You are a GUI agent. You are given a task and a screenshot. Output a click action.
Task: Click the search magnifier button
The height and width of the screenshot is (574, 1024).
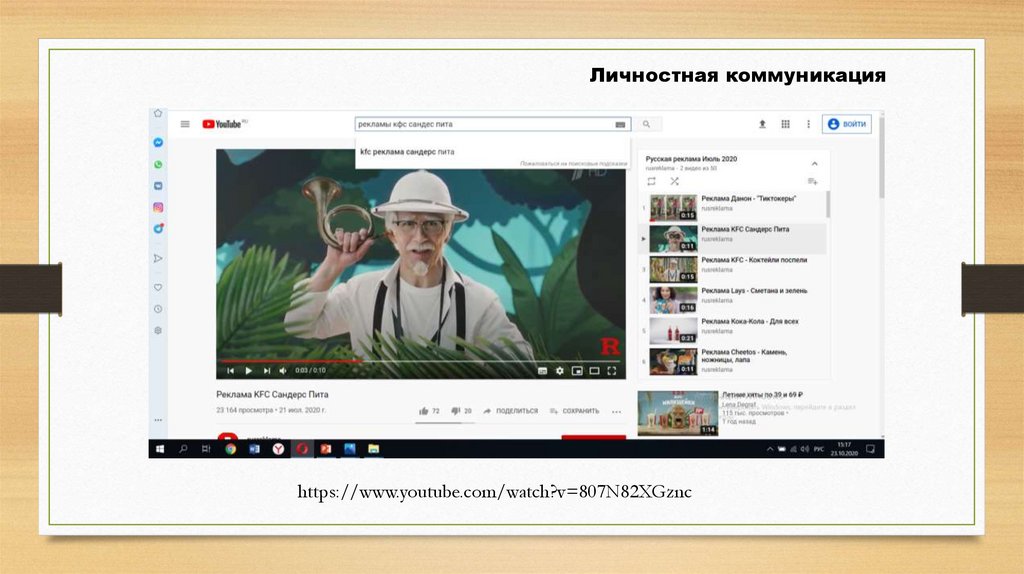(647, 124)
